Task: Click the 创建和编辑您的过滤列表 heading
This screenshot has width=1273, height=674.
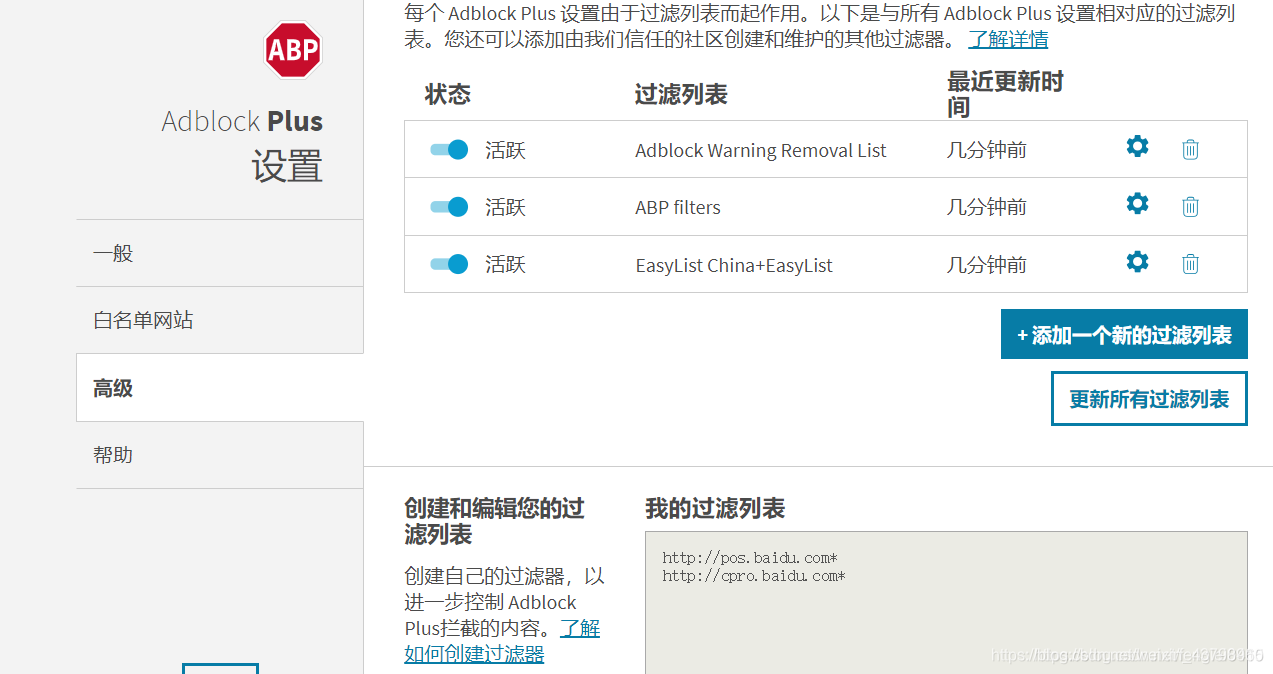Action: pos(494,521)
